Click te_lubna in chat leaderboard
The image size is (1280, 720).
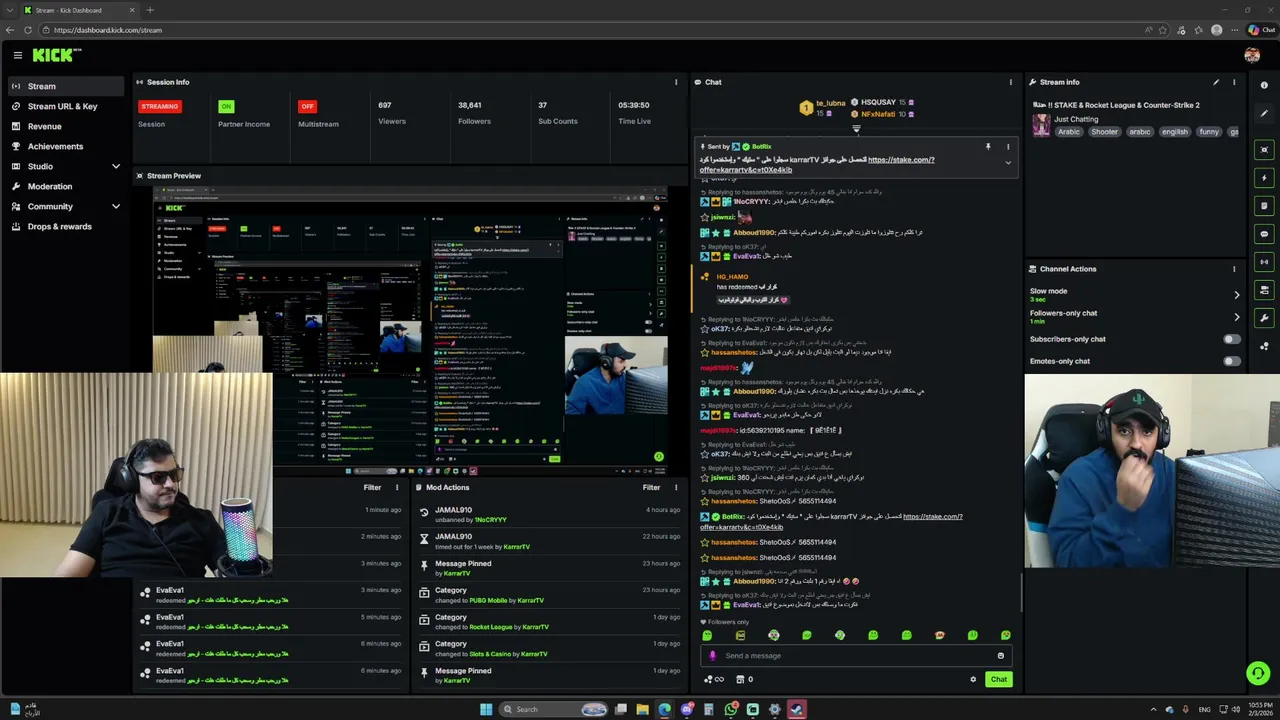tap(830, 103)
